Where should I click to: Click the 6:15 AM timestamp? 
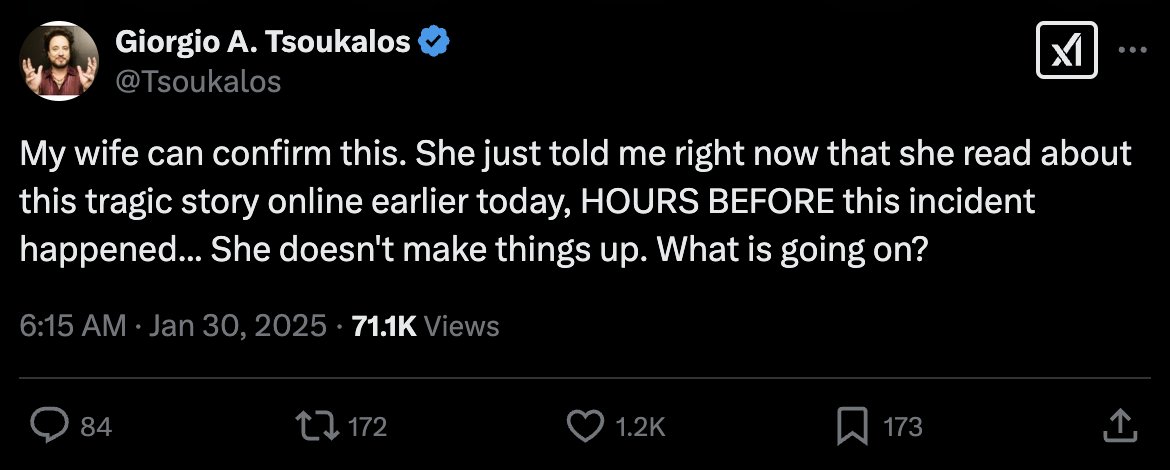[x=73, y=325]
